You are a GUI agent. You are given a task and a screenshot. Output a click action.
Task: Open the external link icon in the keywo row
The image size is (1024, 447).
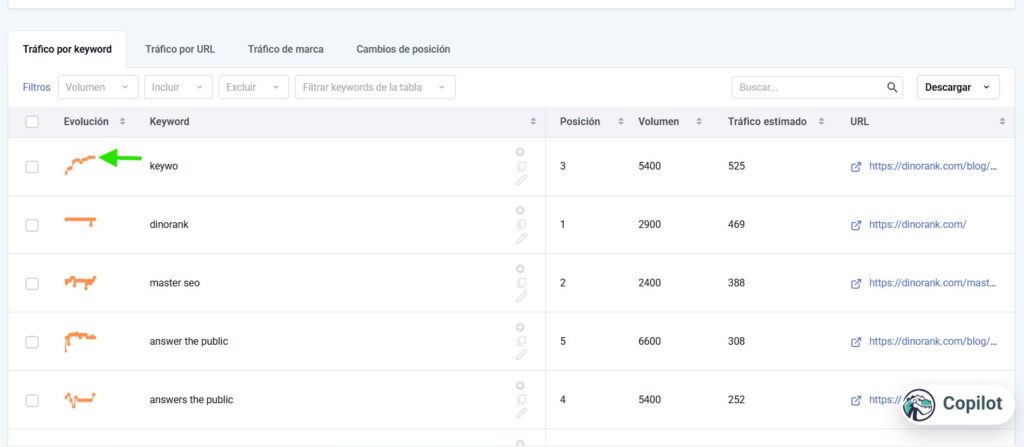(856, 167)
